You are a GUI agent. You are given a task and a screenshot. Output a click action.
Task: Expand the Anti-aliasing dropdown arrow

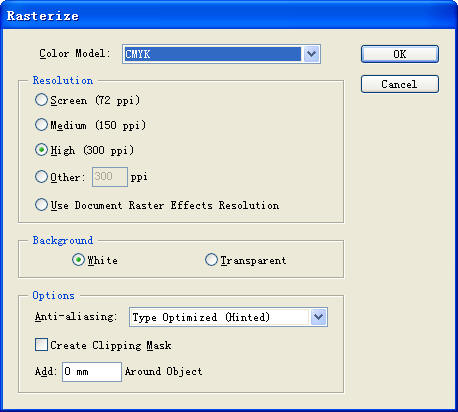(318, 317)
